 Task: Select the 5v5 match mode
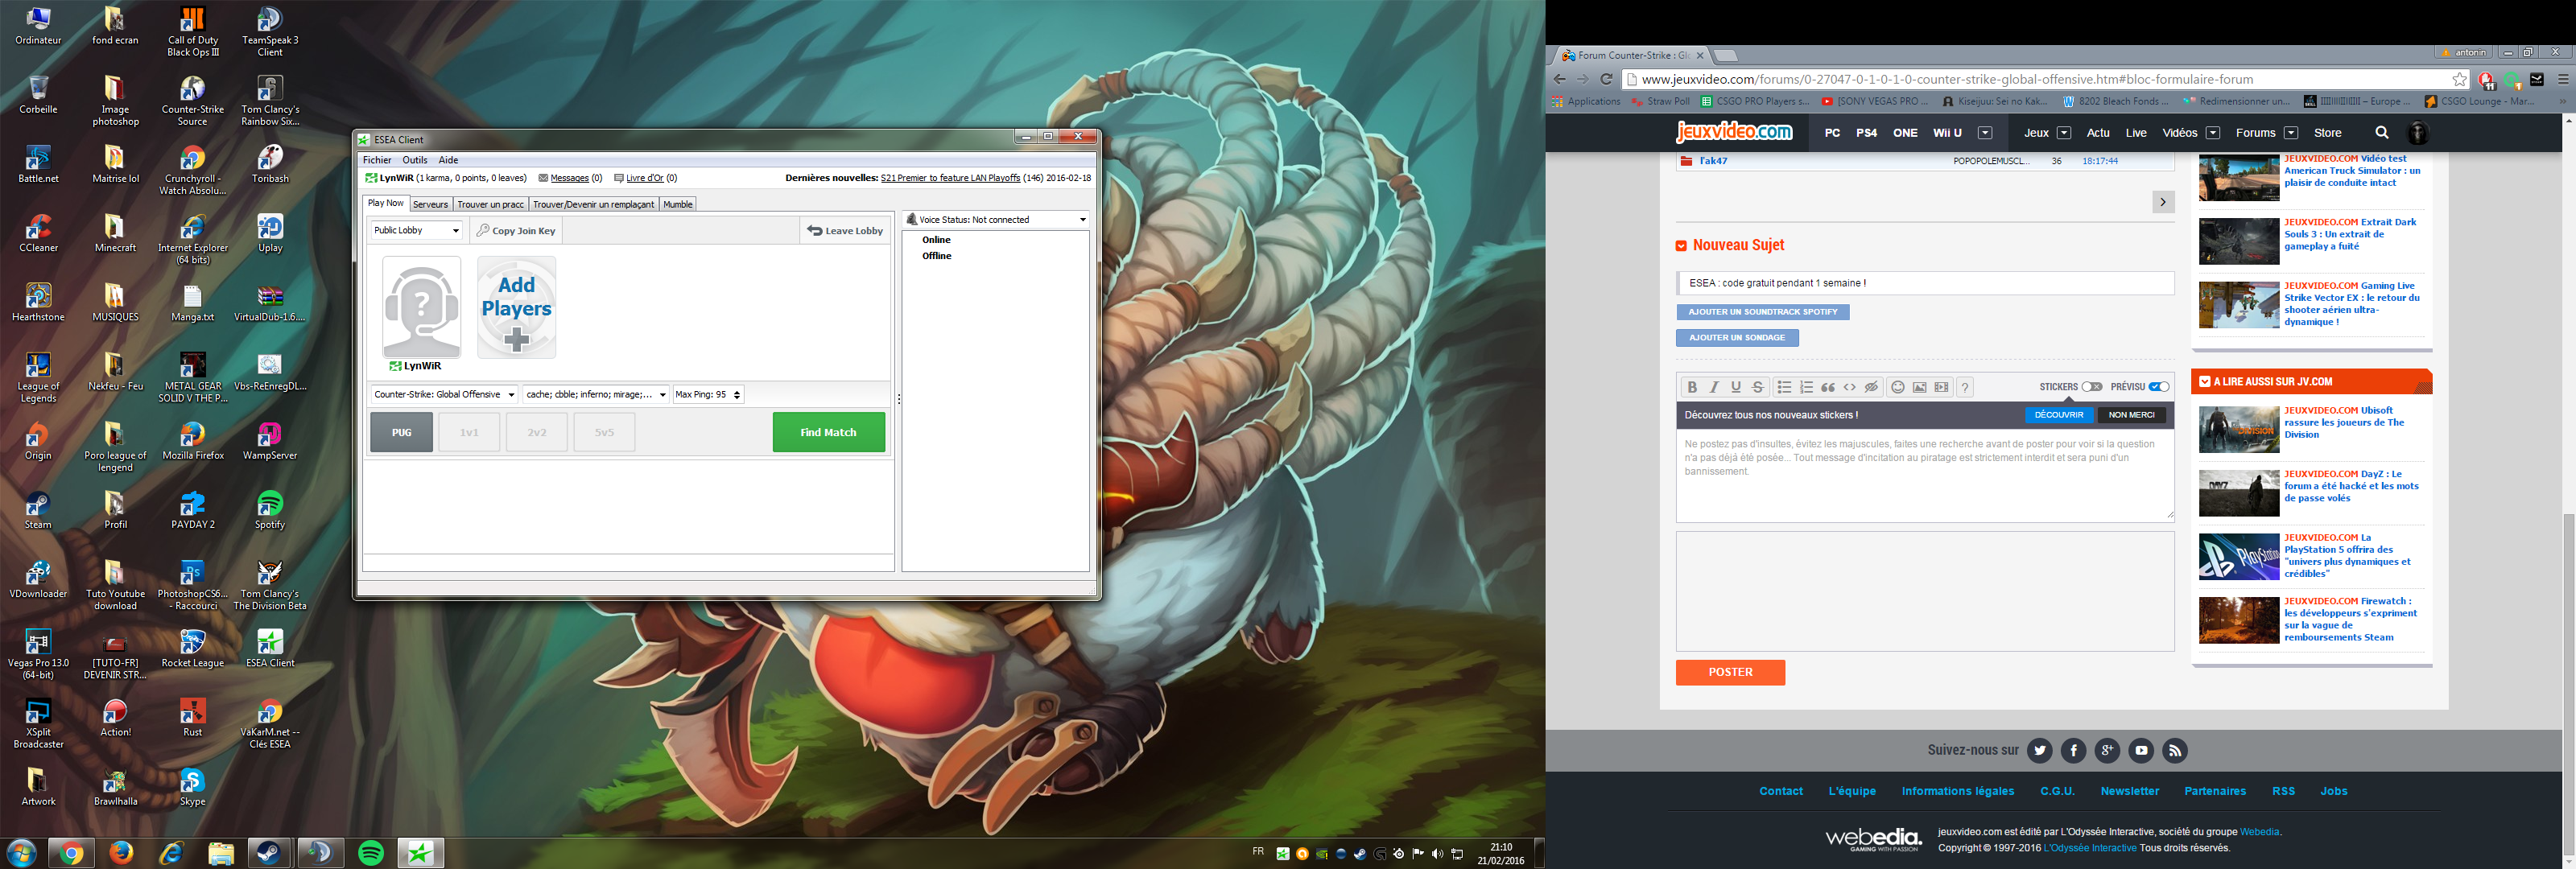click(x=604, y=433)
